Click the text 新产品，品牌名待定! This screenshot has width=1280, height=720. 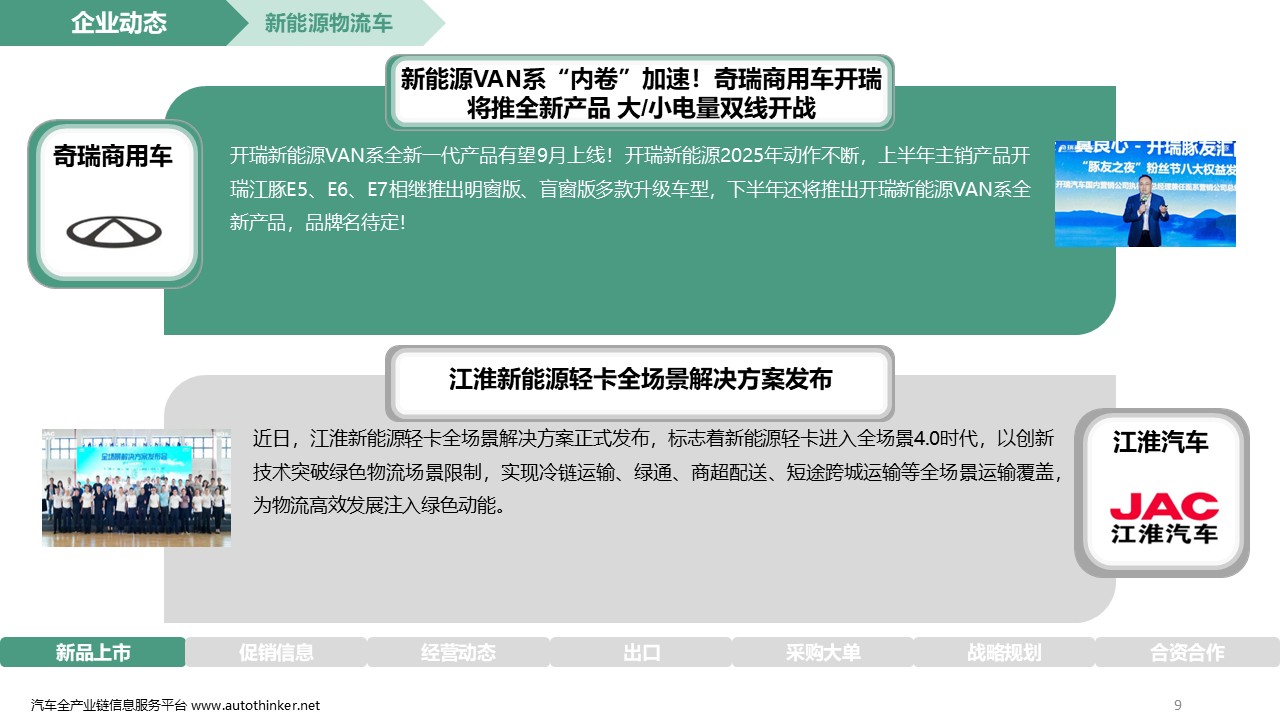pyautogui.click(x=318, y=223)
